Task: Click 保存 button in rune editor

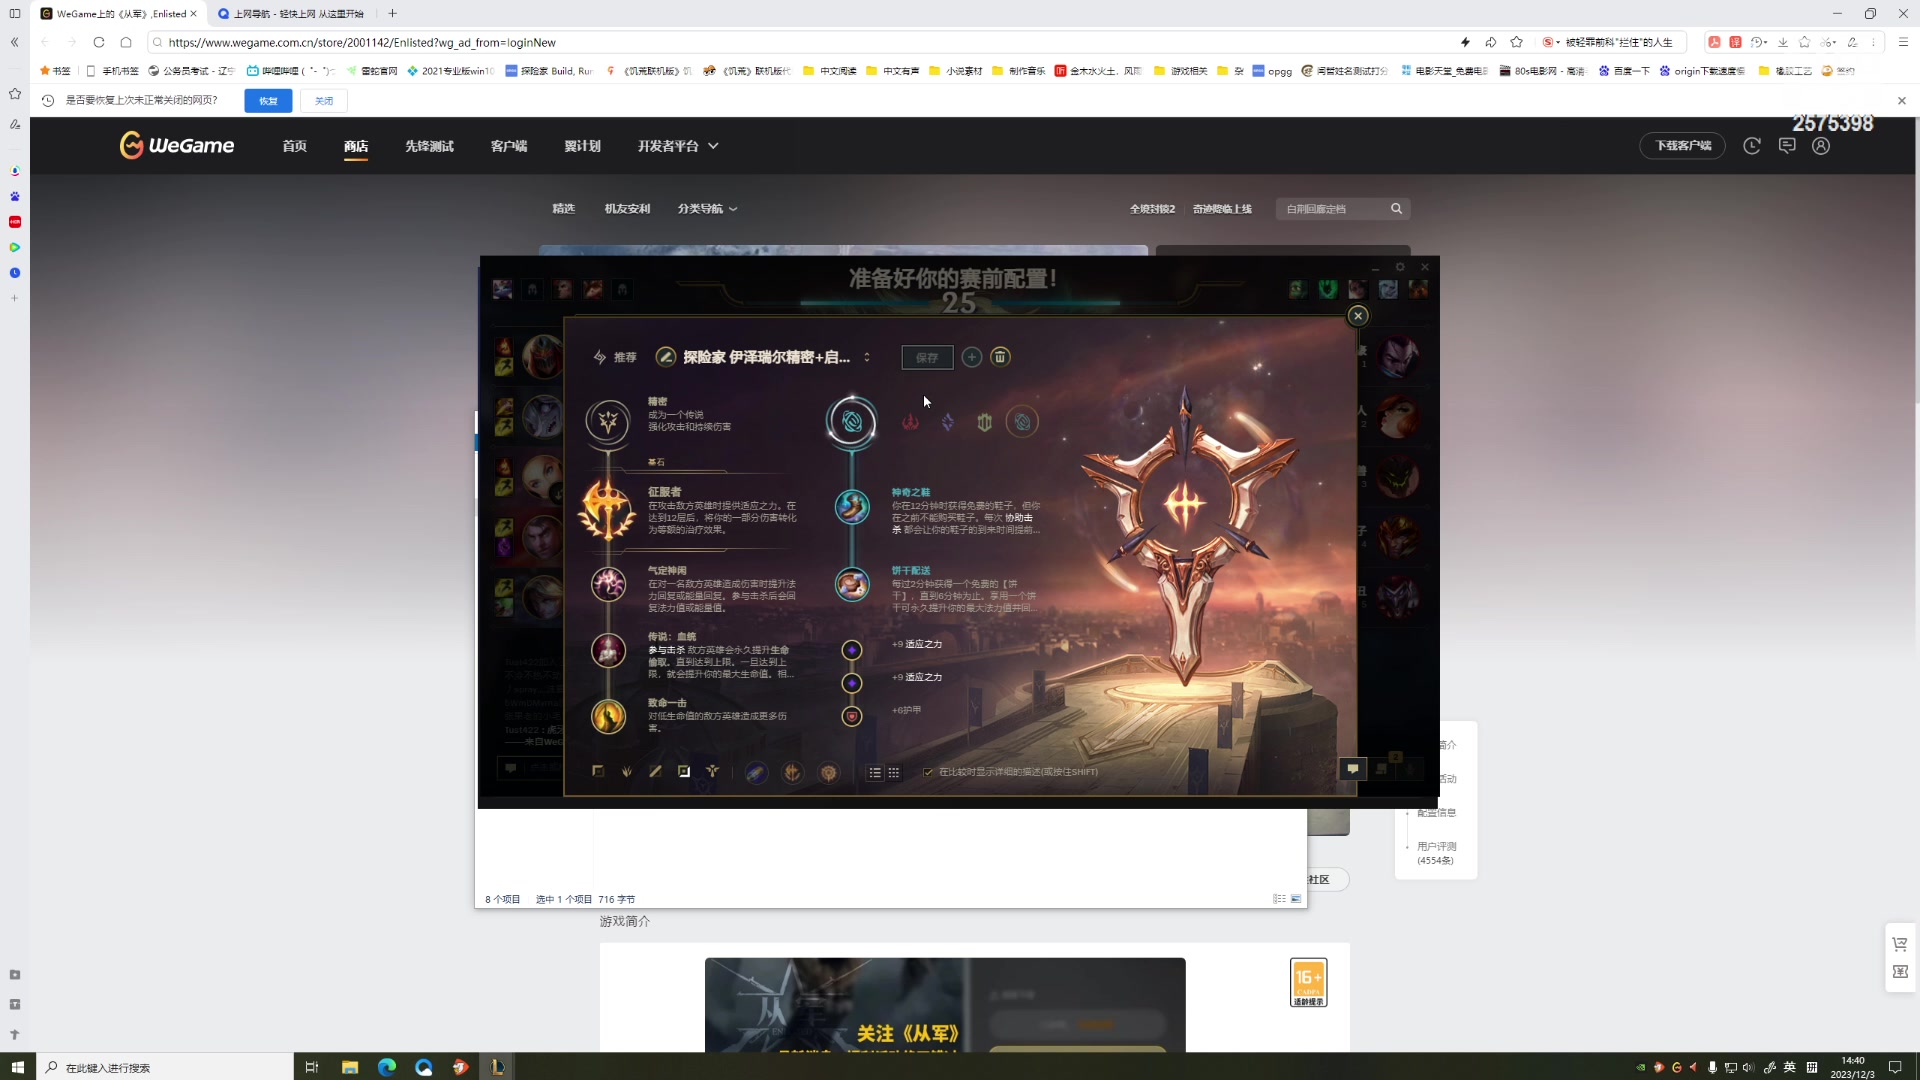Action: click(927, 357)
